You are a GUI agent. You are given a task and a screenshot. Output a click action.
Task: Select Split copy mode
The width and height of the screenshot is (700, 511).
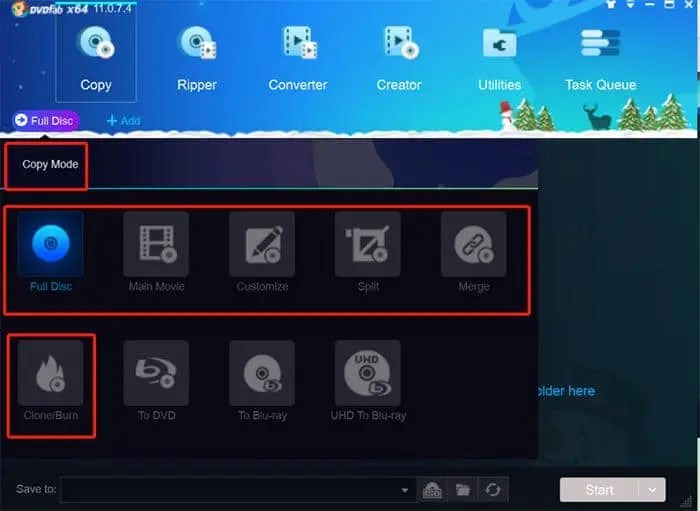(x=368, y=252)
